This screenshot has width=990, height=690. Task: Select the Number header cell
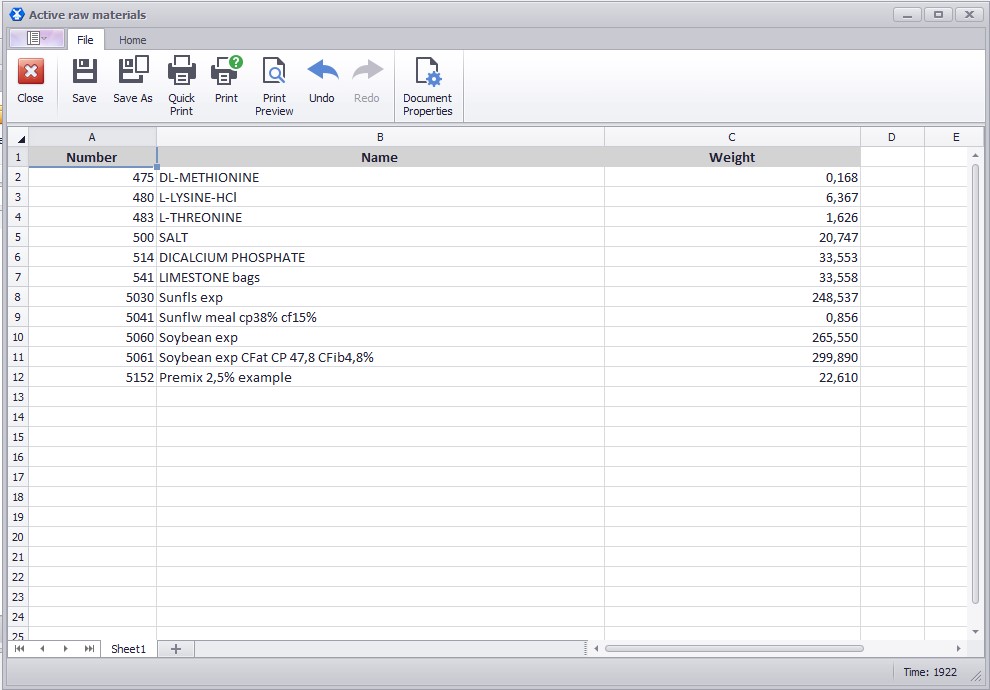coord(92,157)
